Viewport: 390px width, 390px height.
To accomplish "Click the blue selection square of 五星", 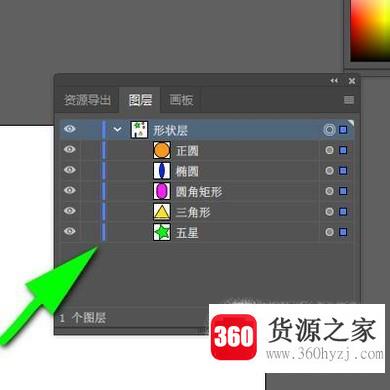I will pyautogui.click(x=343, y=232).
